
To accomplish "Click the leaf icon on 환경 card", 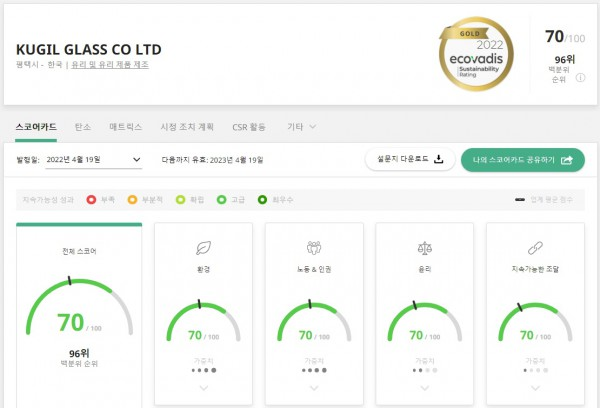I will 203,248.
